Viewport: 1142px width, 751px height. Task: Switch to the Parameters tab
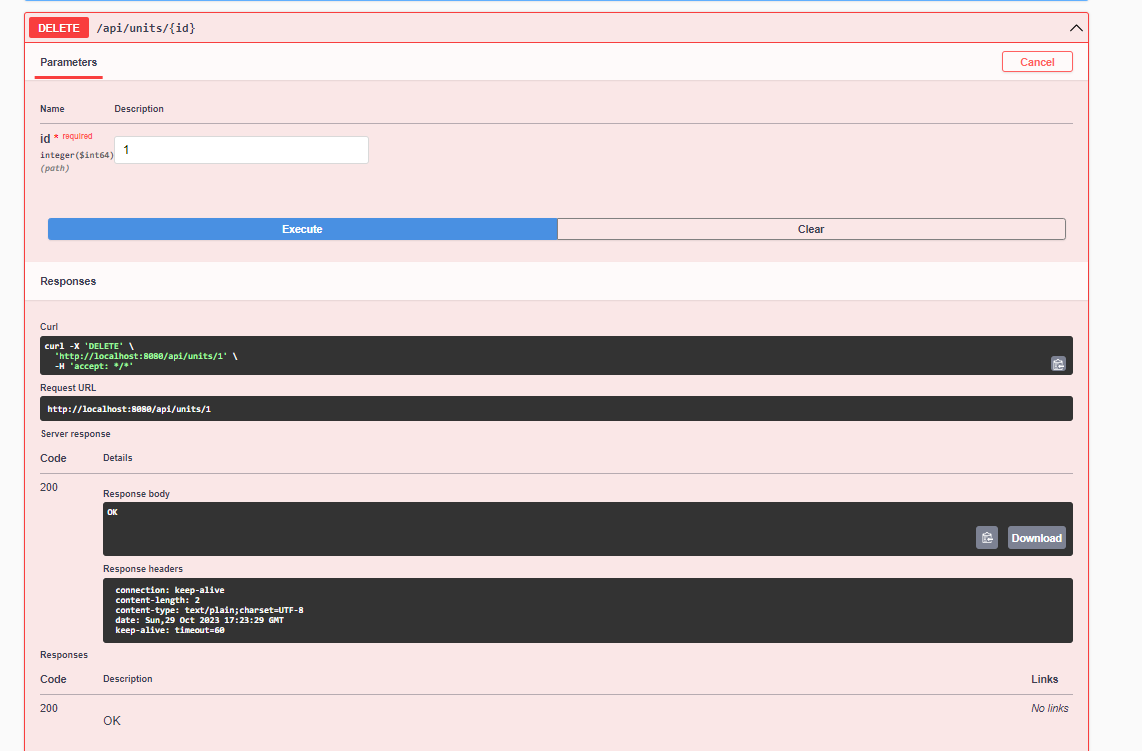(x=69, y=62)
